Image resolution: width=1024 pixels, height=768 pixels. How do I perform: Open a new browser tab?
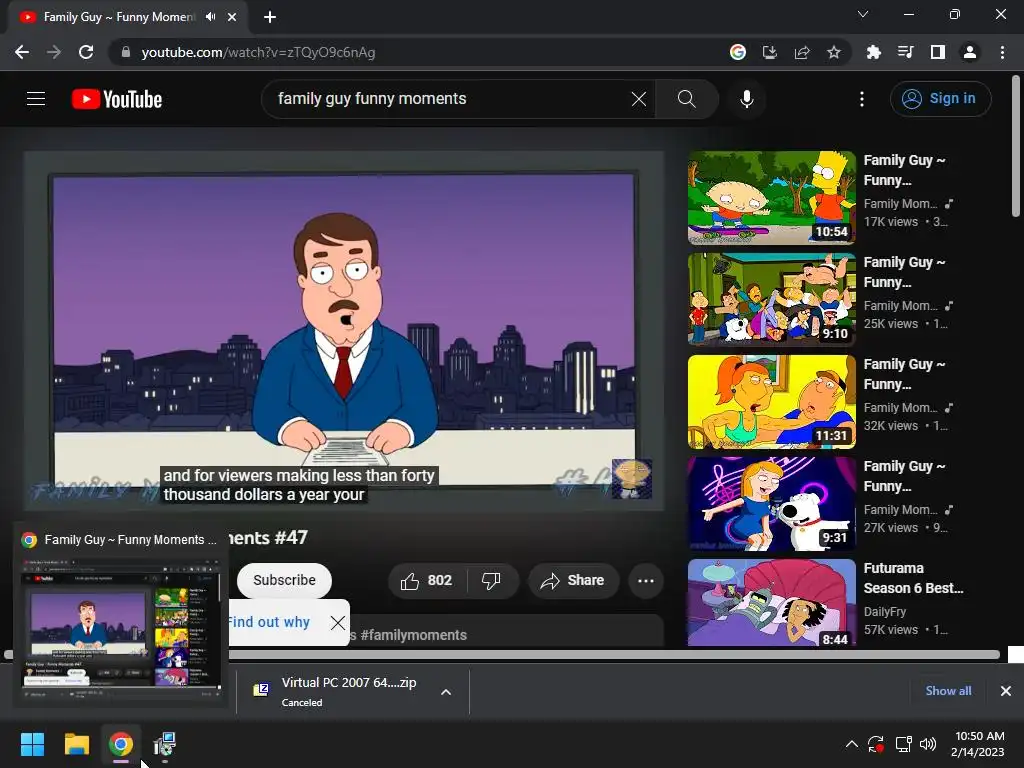pyautogui.click(x=270, y=17)
